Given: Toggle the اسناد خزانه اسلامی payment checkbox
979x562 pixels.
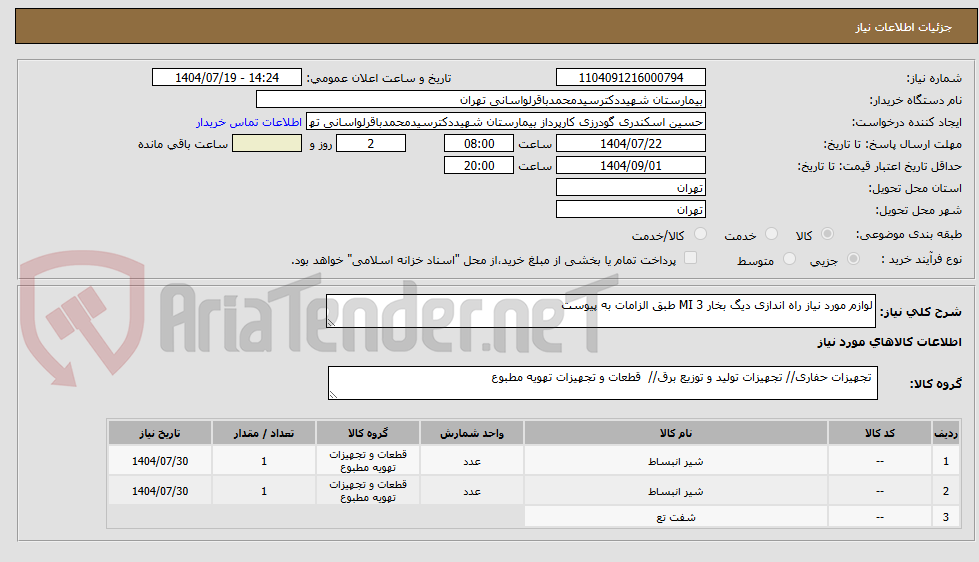Looking at the screenshot, I should point(690,258).
